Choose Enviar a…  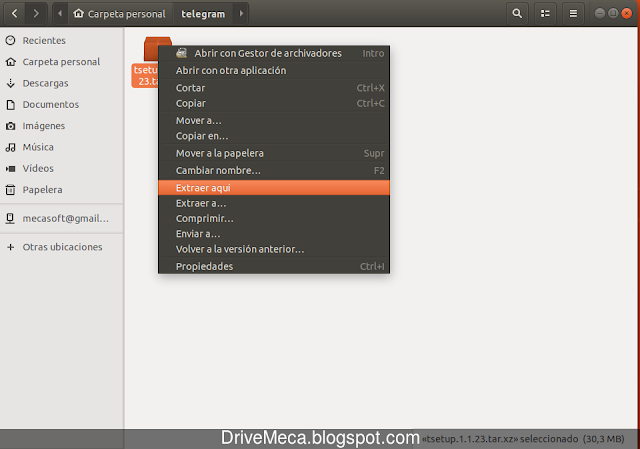pyautogui.click(x=274, y=234)
